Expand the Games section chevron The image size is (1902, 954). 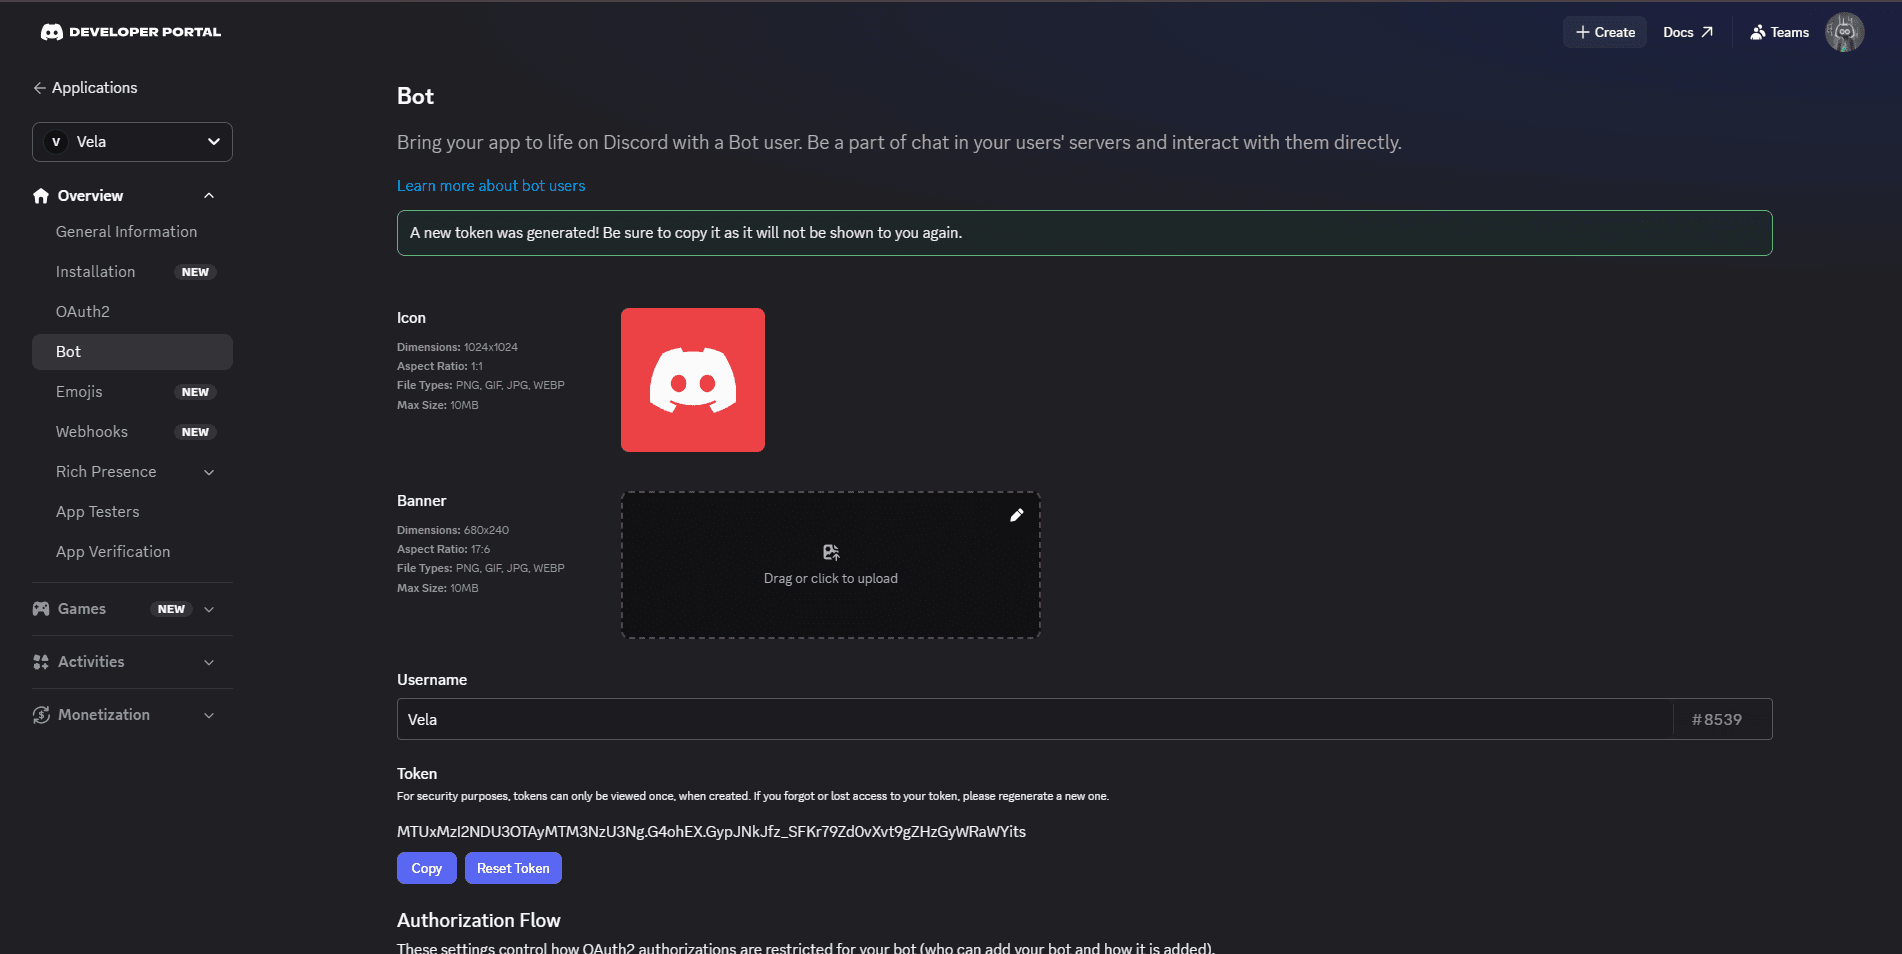[209, 609]
